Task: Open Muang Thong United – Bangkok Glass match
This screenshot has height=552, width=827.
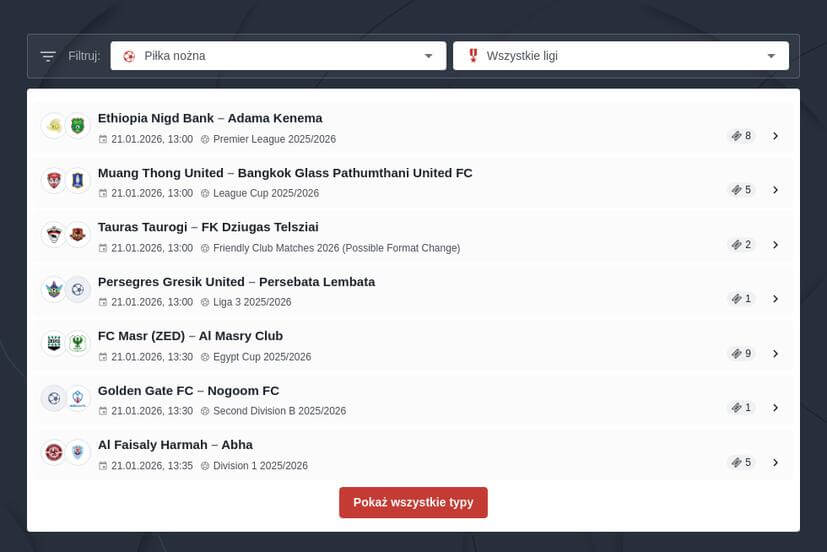Action: [x=285, y=173]
